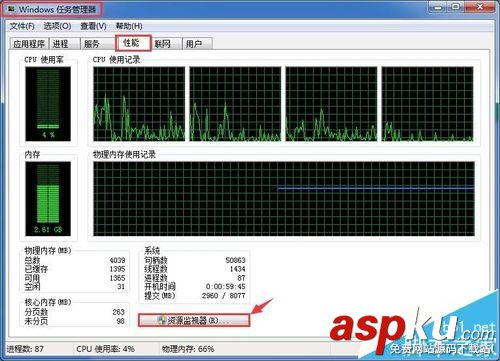Click the fourth CPU history graph
This screenshot has width=500, height=361.
pyautogui.click(x=427, y=104)
